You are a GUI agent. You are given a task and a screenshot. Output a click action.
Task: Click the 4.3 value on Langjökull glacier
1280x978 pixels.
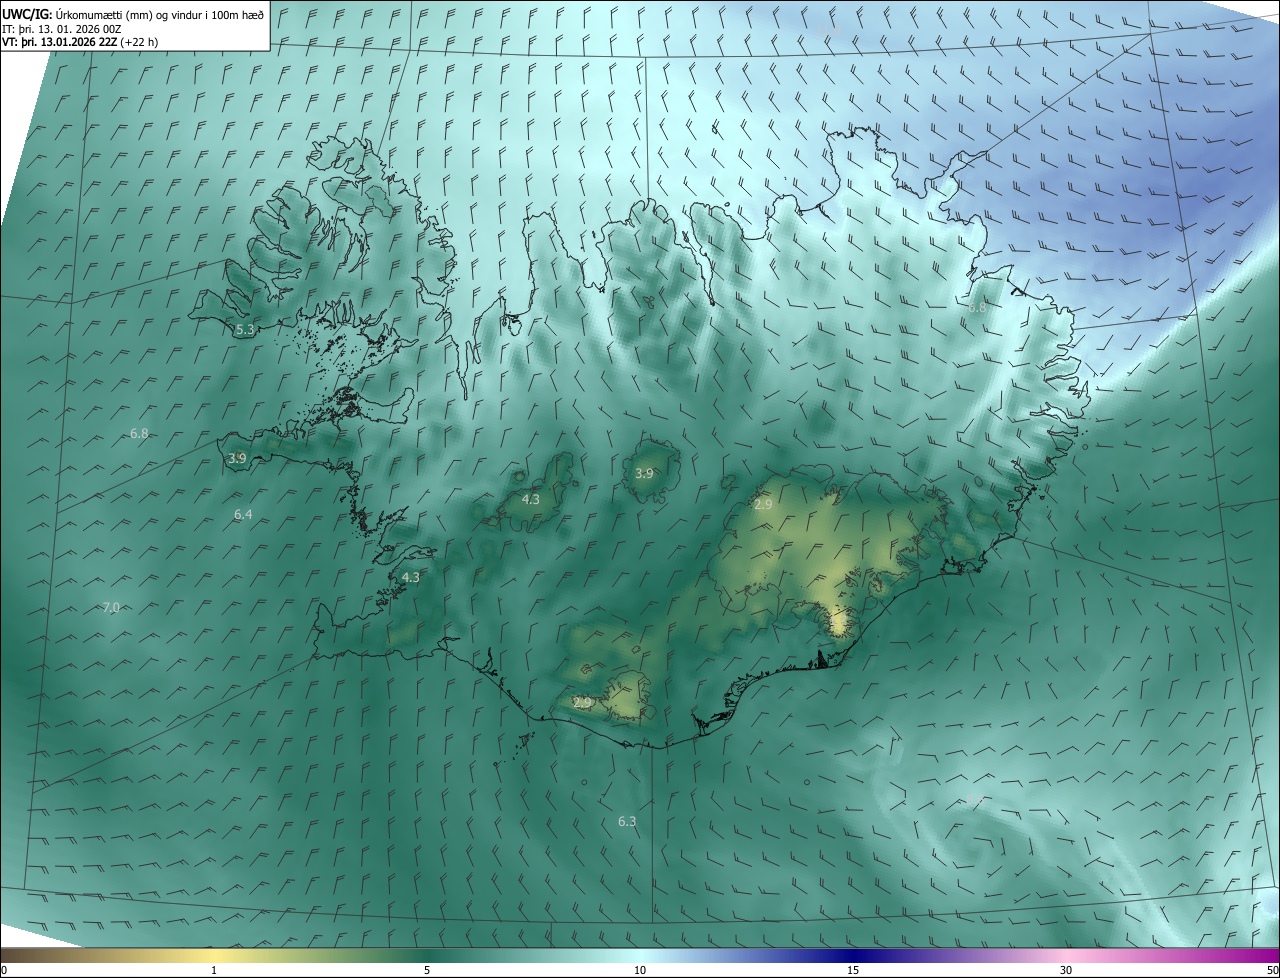click(x=531, y=499)
